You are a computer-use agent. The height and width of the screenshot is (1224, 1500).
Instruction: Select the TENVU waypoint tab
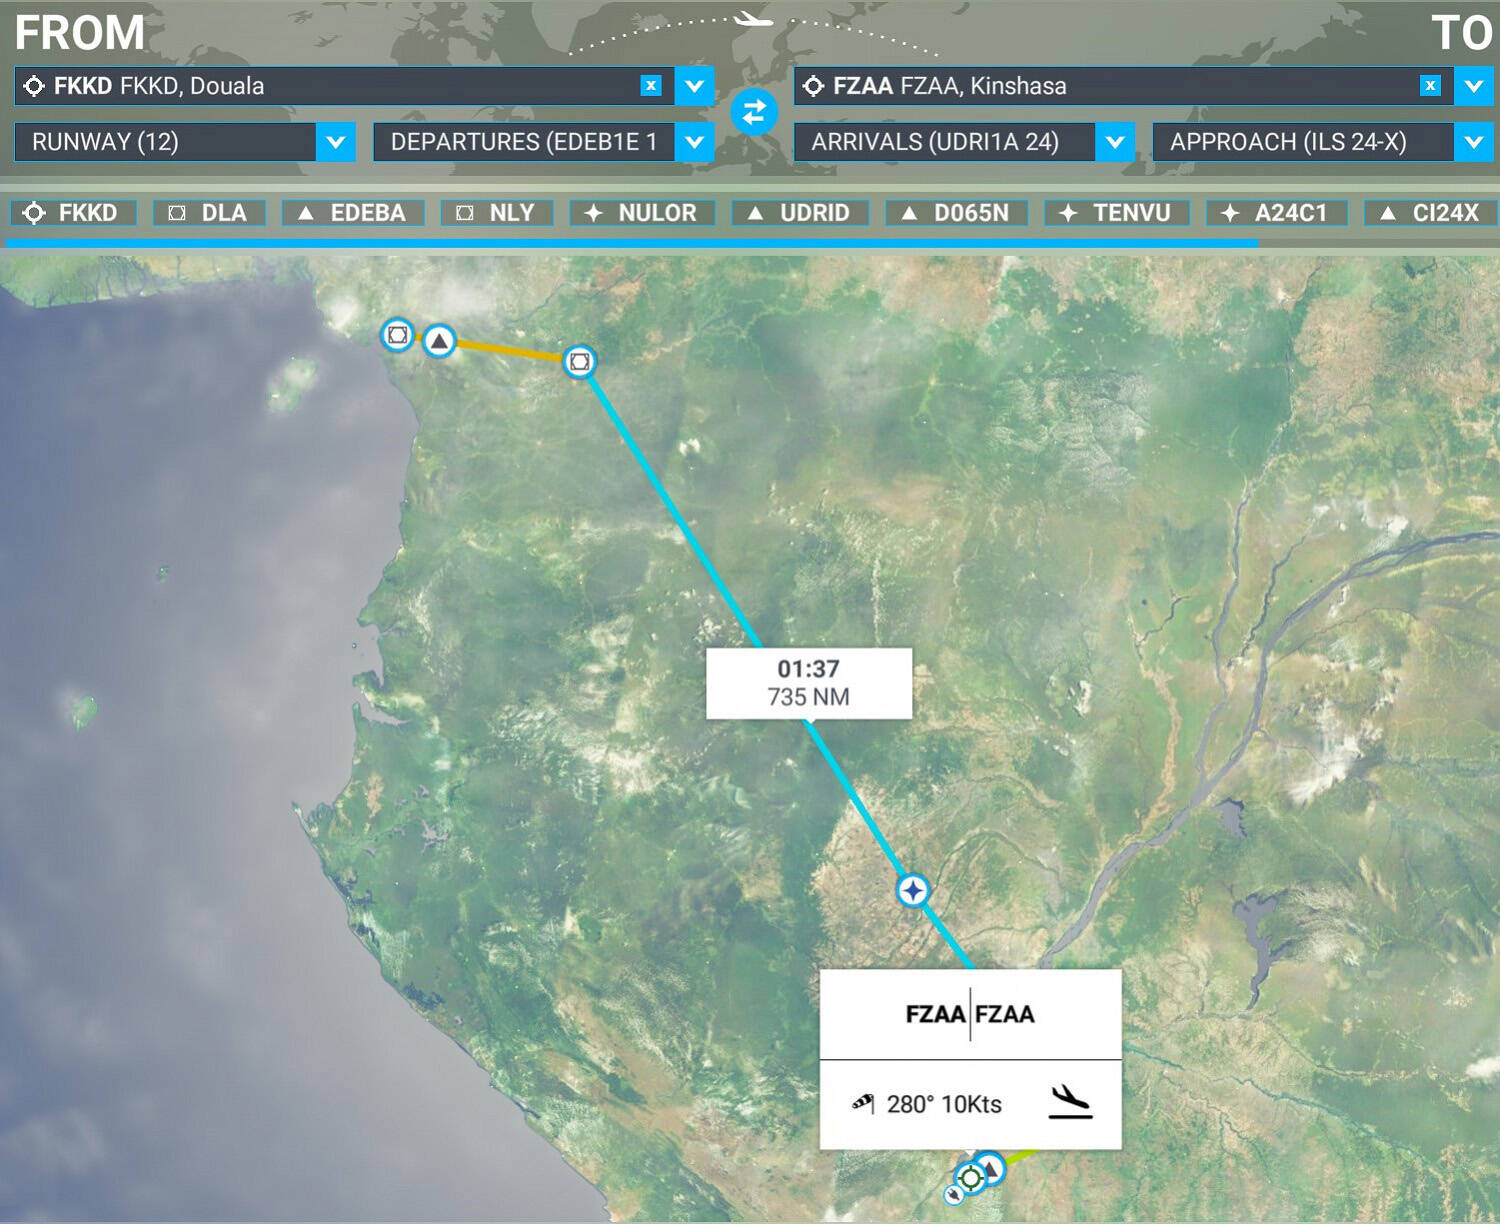(1117, 213)
